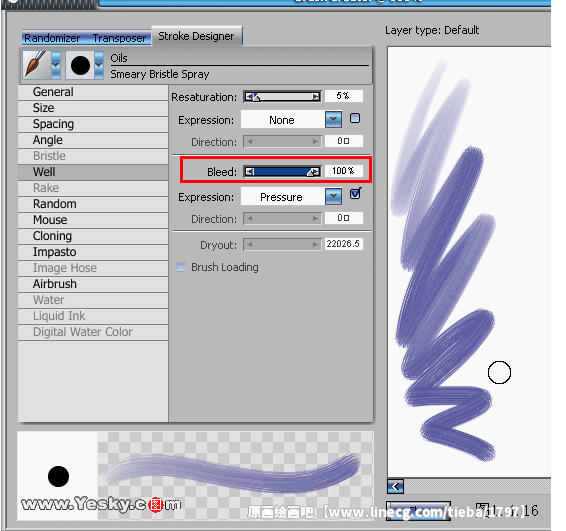Image resolution: width=566 pixels, height=531 pixels.
Task: Enable the Brush Loading checkbox
Action: (181, 267)
